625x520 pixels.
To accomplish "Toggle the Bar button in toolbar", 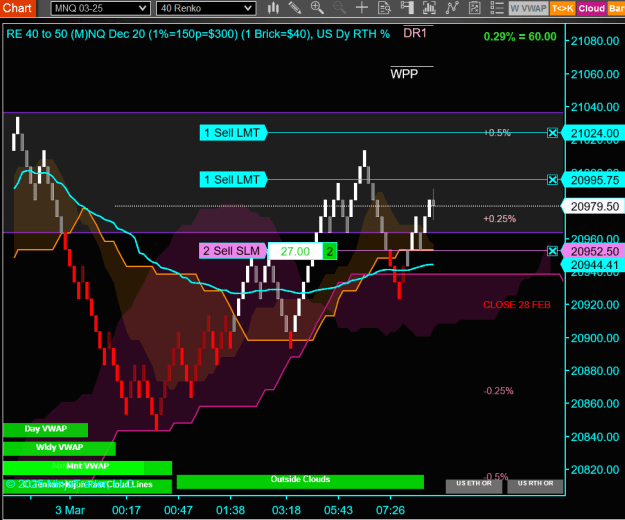I will (616, 8).
